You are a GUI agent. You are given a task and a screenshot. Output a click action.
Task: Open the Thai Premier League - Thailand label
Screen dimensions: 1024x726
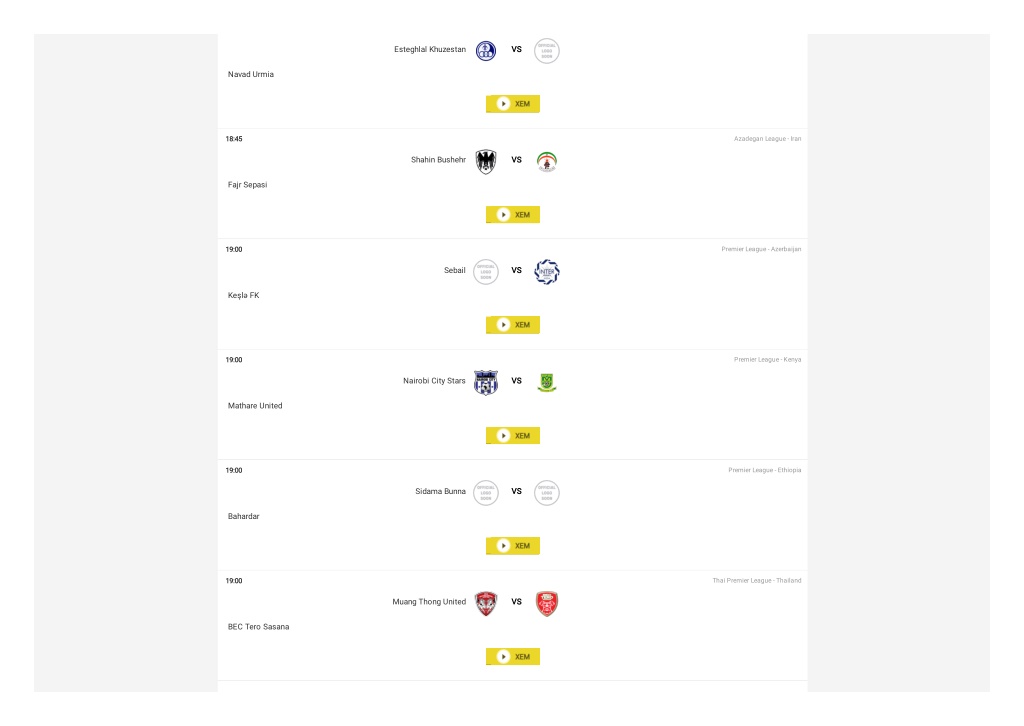pyautogui.click(x=756, y=580)
